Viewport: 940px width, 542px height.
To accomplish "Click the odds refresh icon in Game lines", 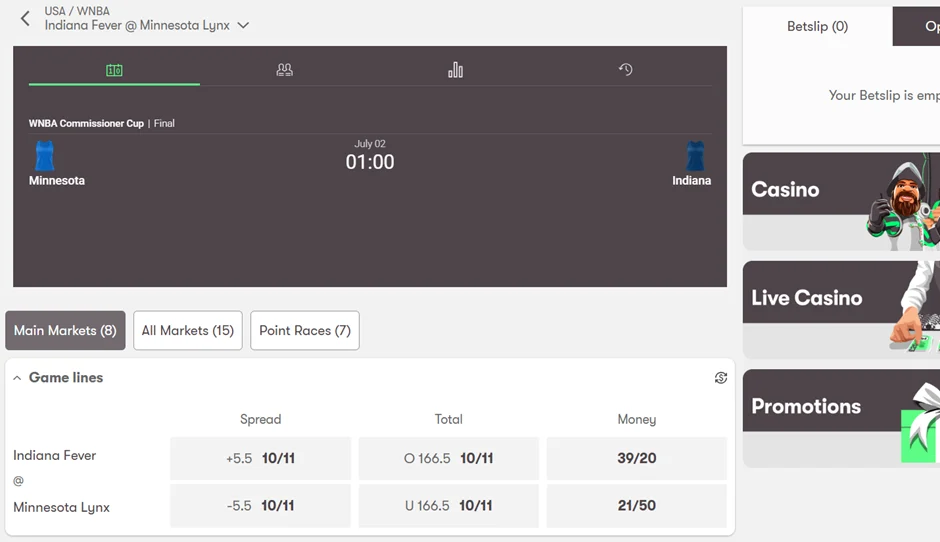I will (x=720, y=378).
